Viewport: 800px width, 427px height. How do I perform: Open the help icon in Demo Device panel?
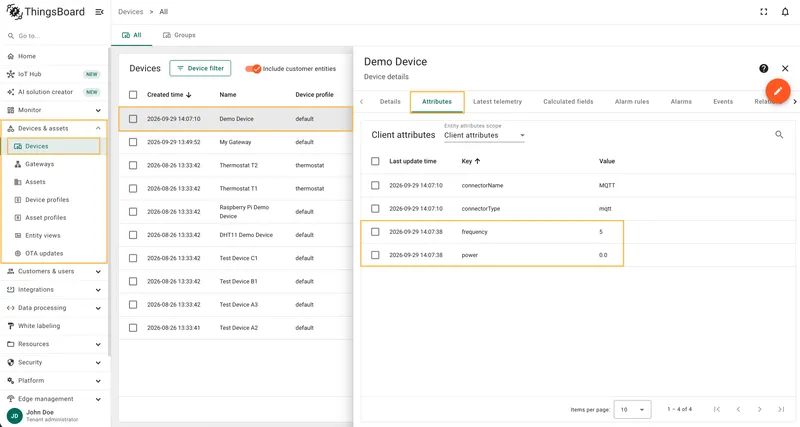pos(763,68)
